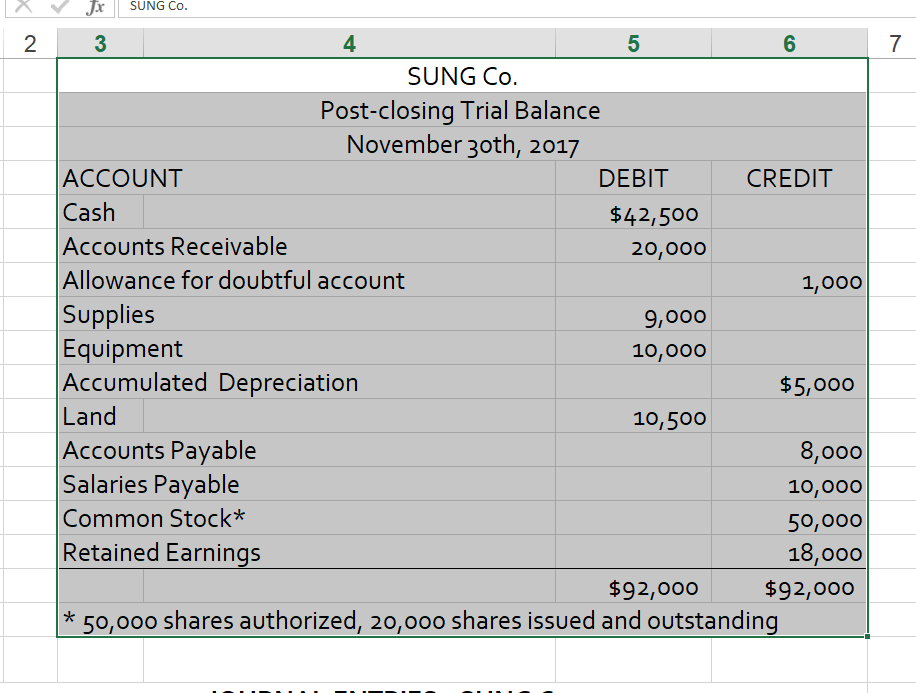The height and width of the screenshot is (693, 916).
Task: Select the Supplies account cell
Action: [x=307, y=314]
